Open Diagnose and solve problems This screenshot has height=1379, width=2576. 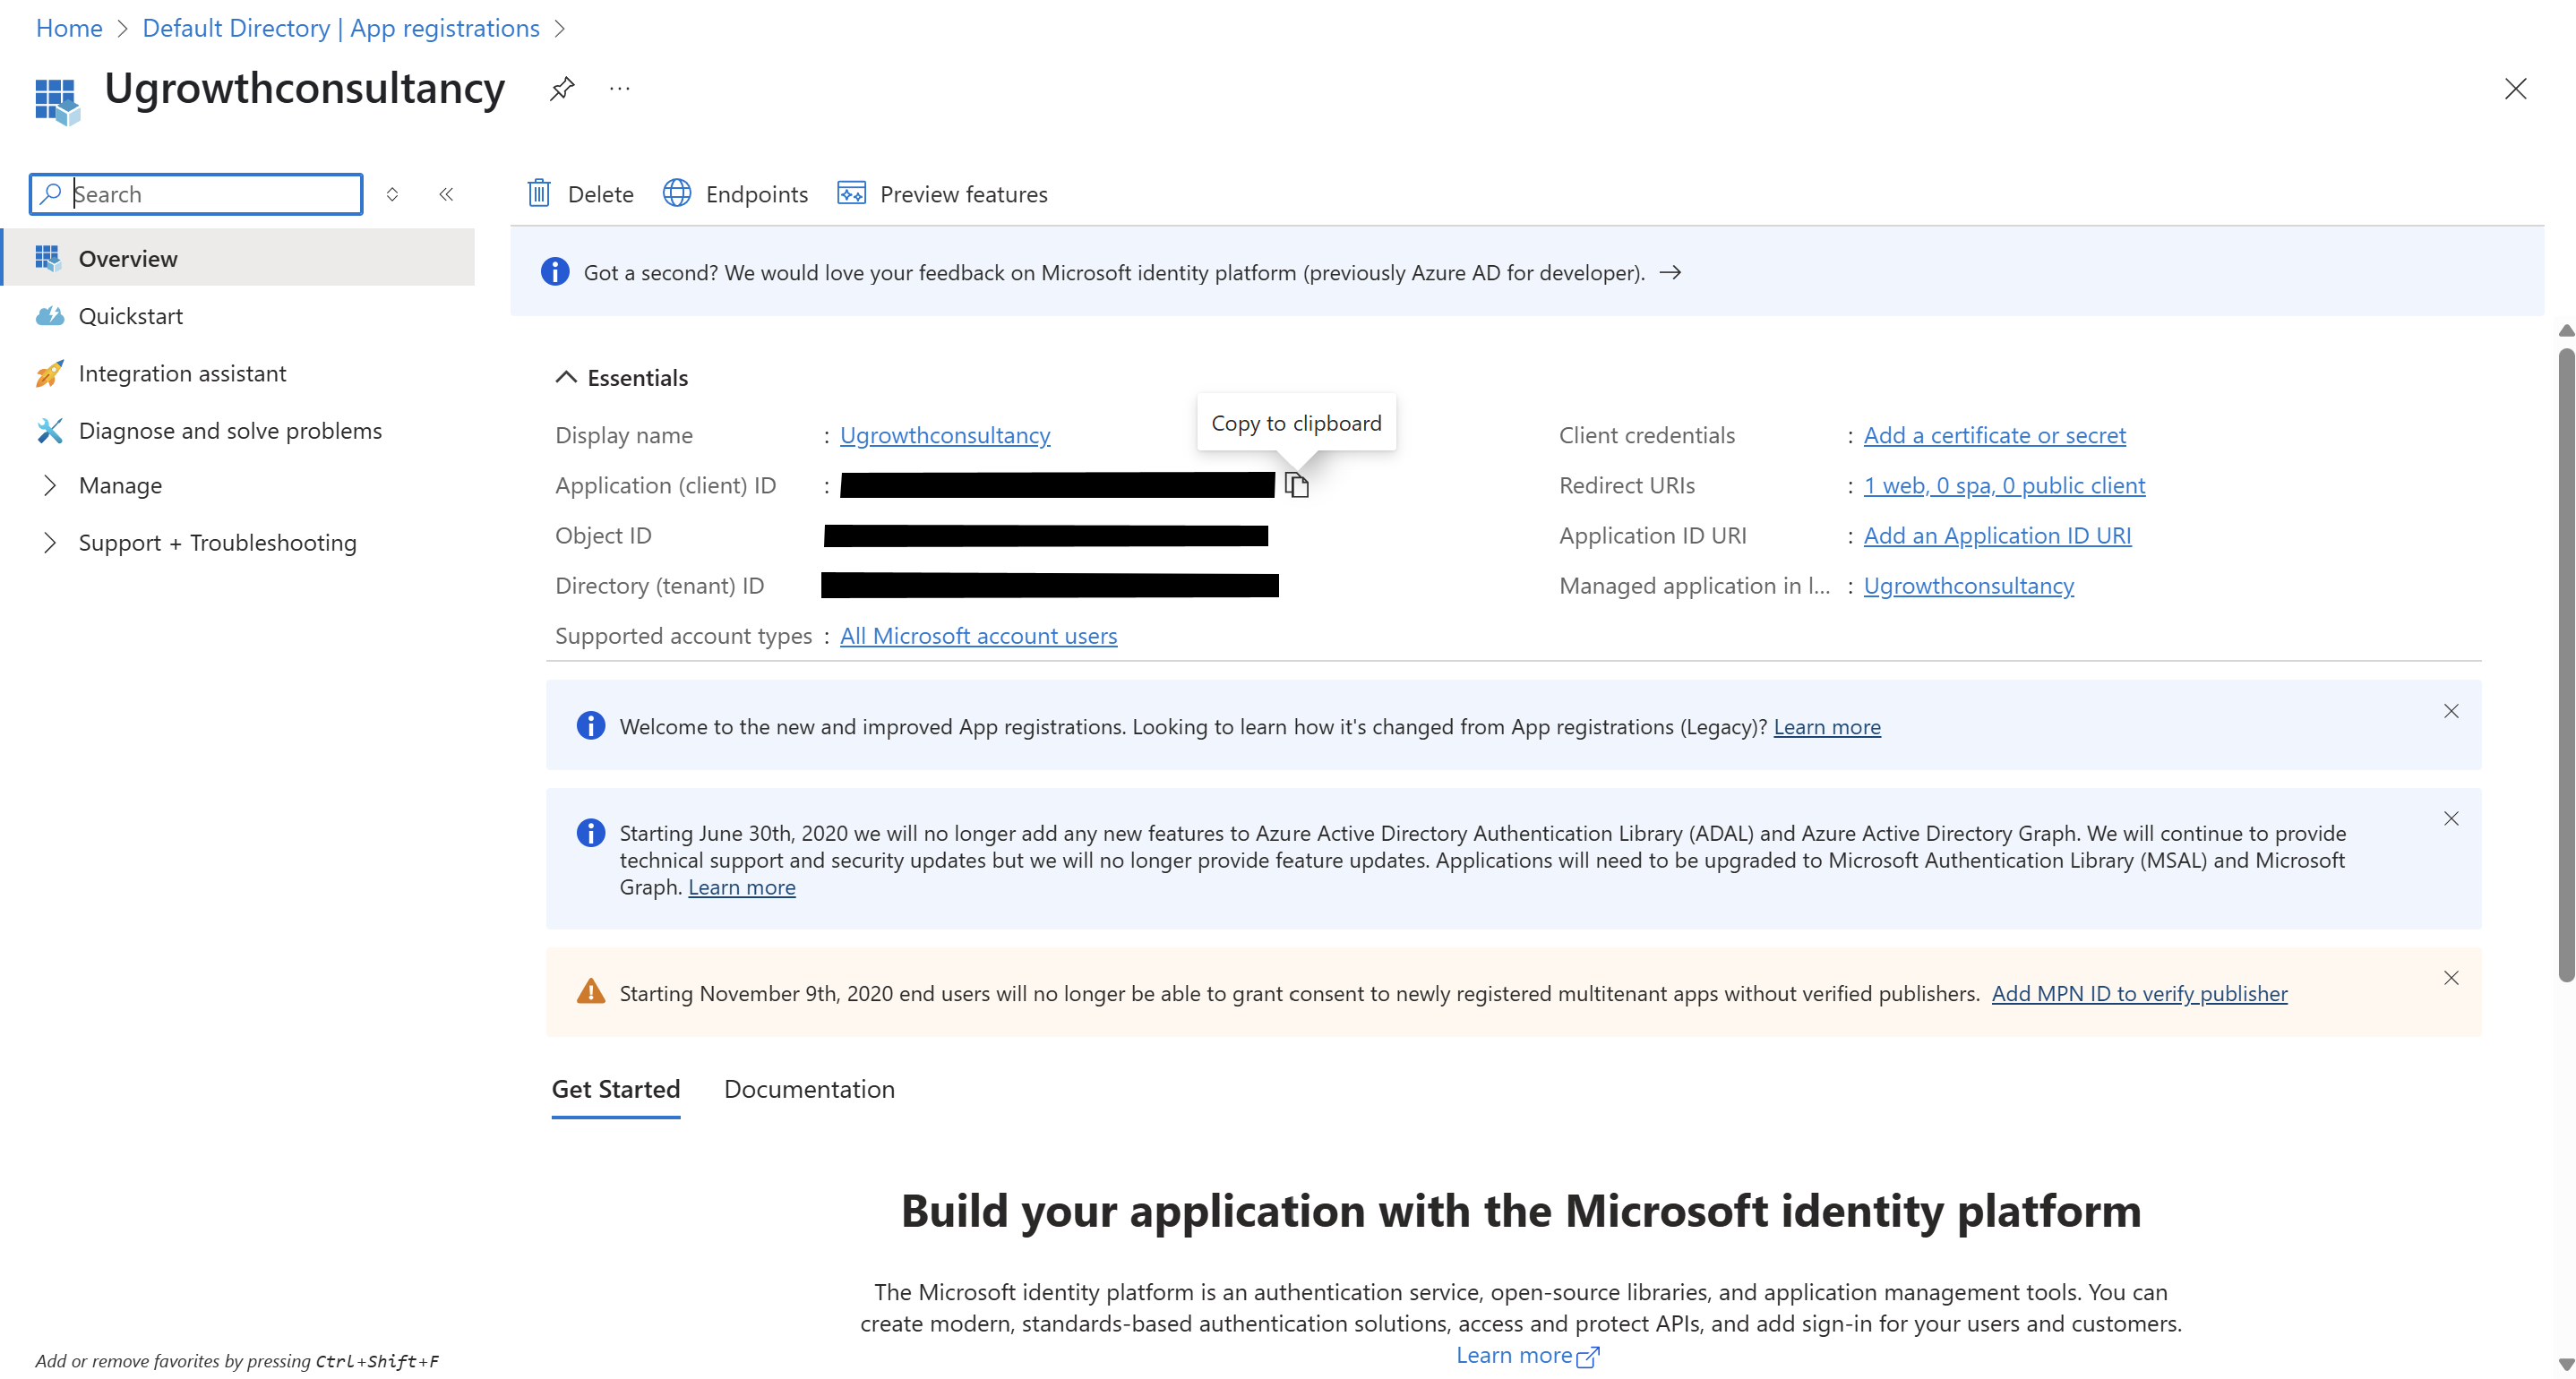tap(230, 430)
